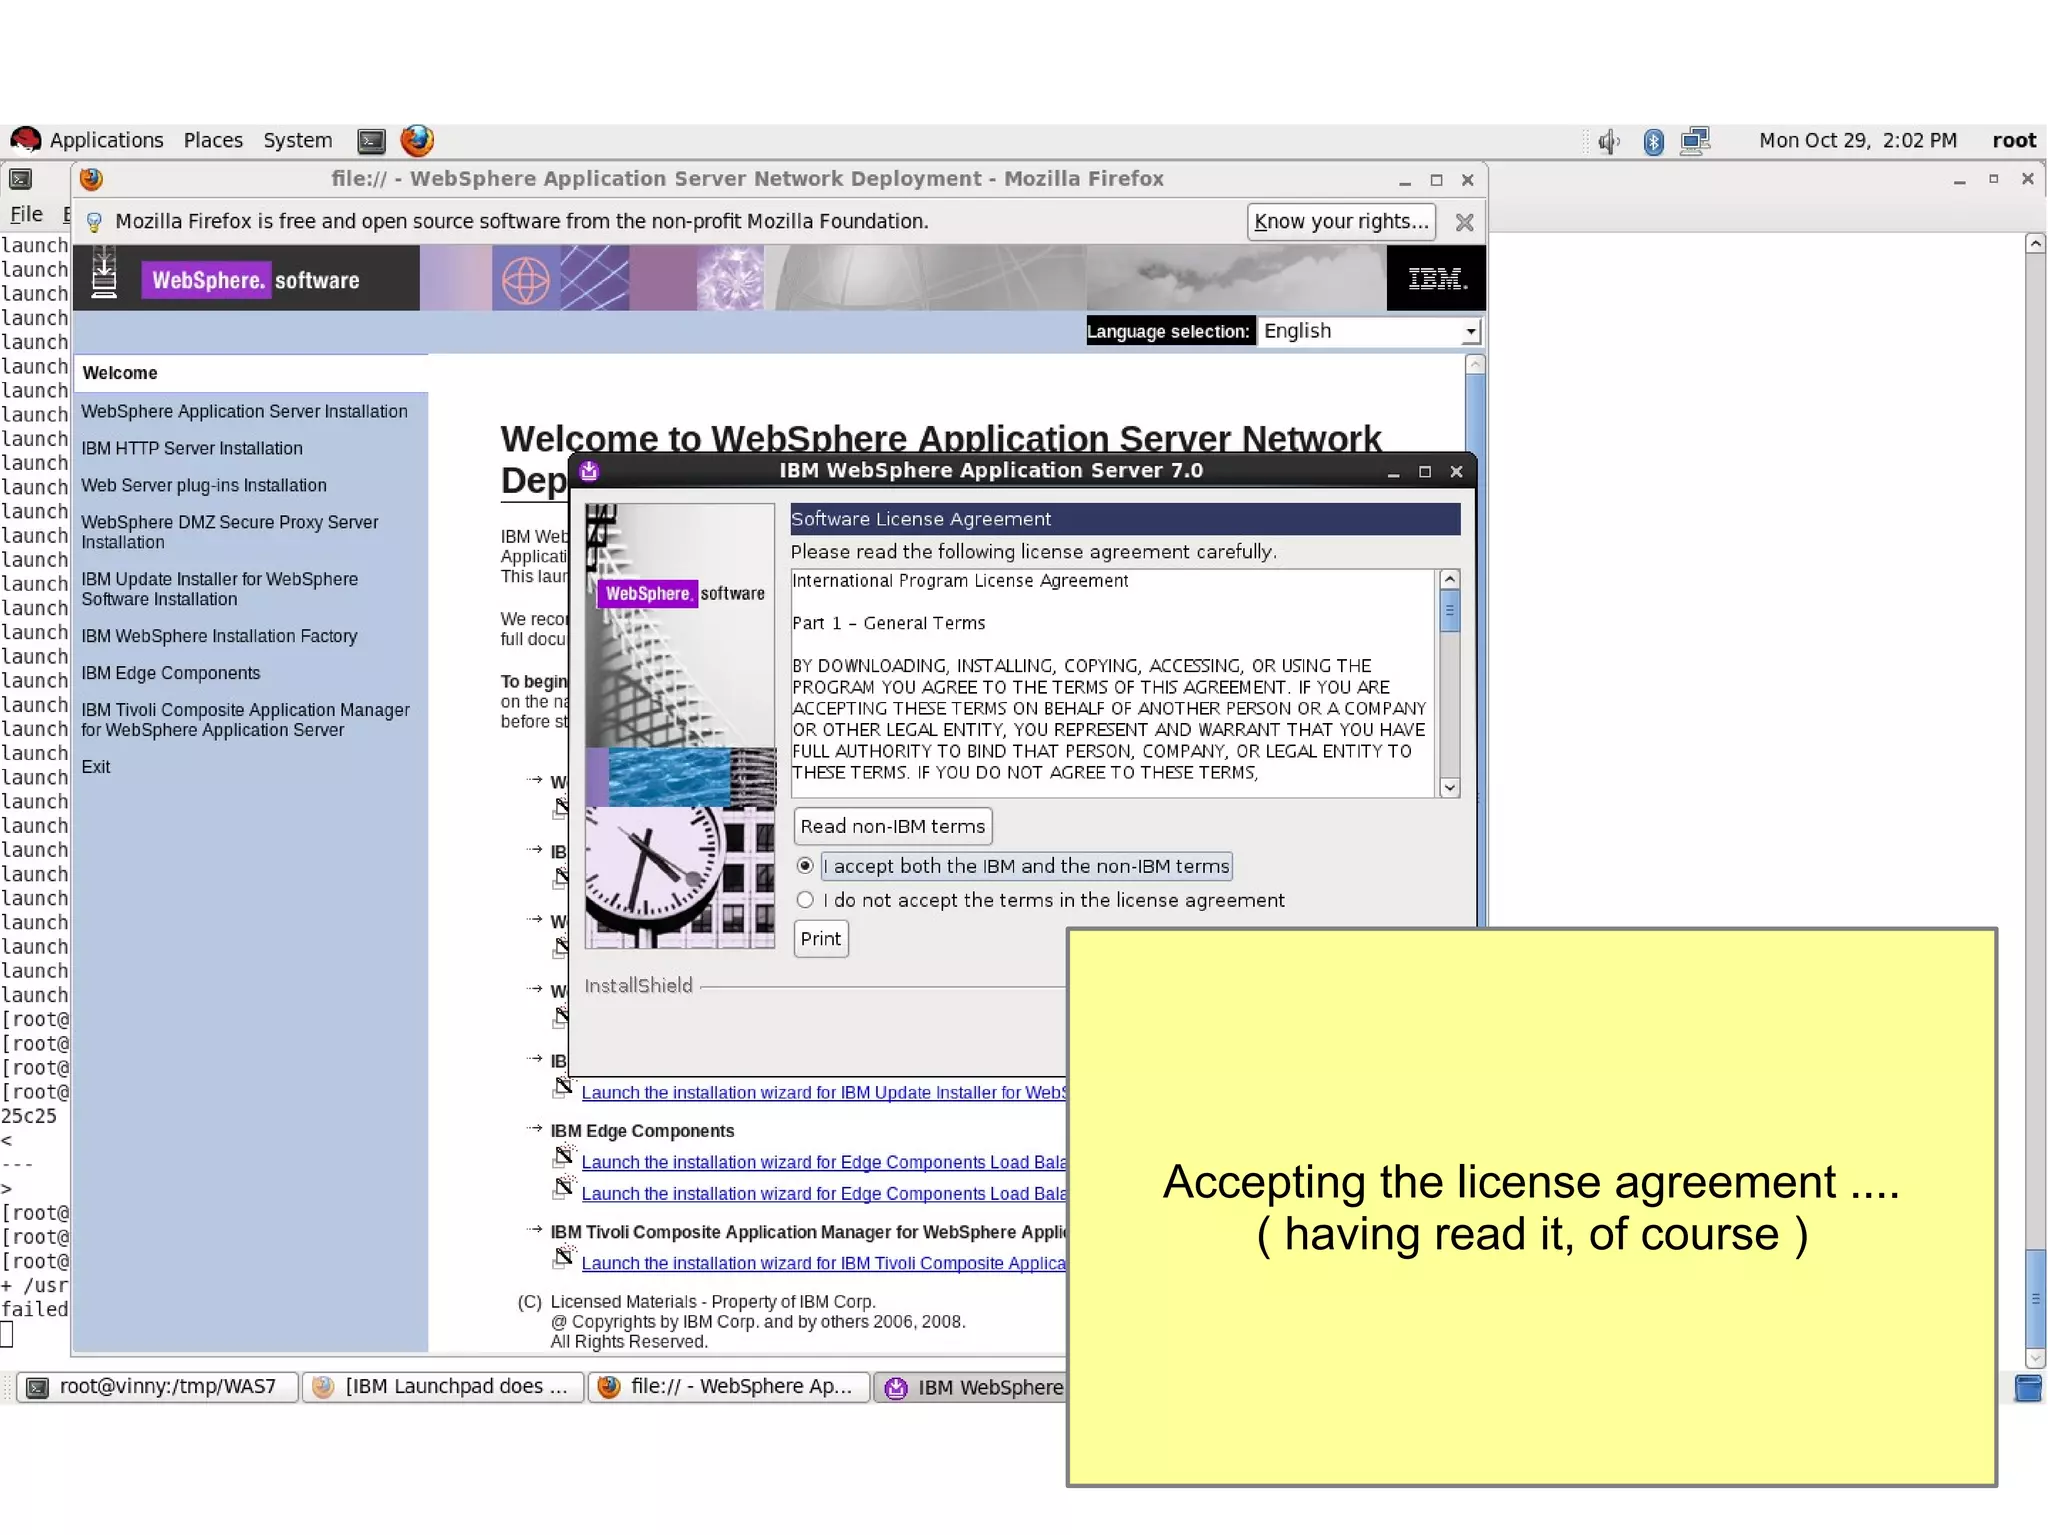
Task: Open the Bluetooth tray icon
Action: [x=1653, y=141]
